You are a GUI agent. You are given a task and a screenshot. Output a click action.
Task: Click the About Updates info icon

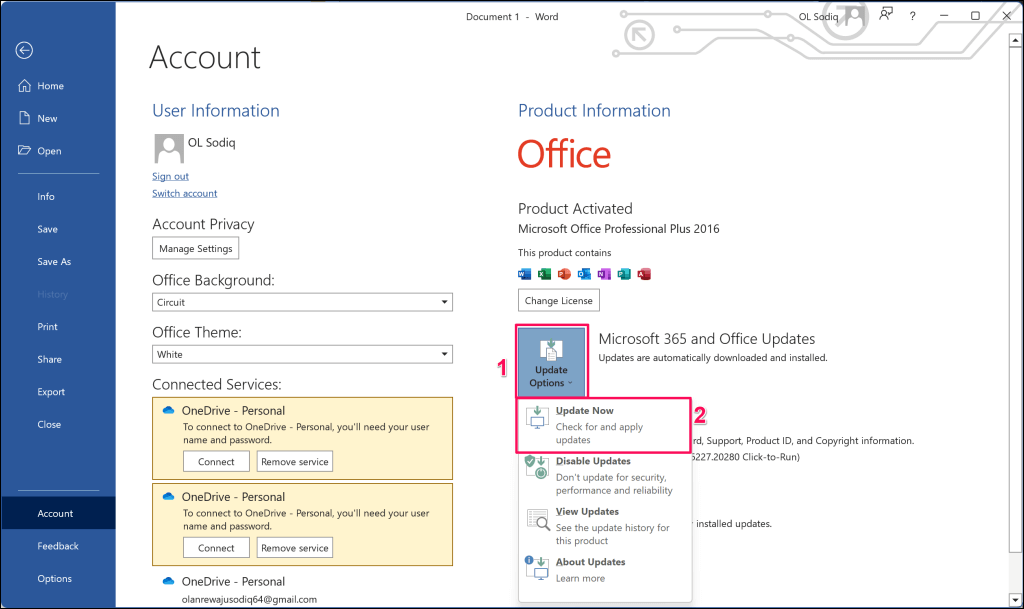(x=537, y=568)
